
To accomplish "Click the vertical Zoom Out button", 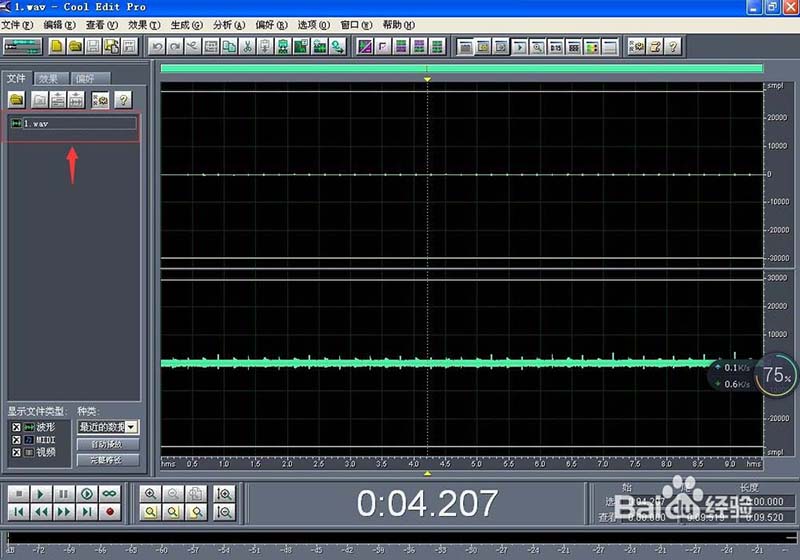I will (224, 512).
